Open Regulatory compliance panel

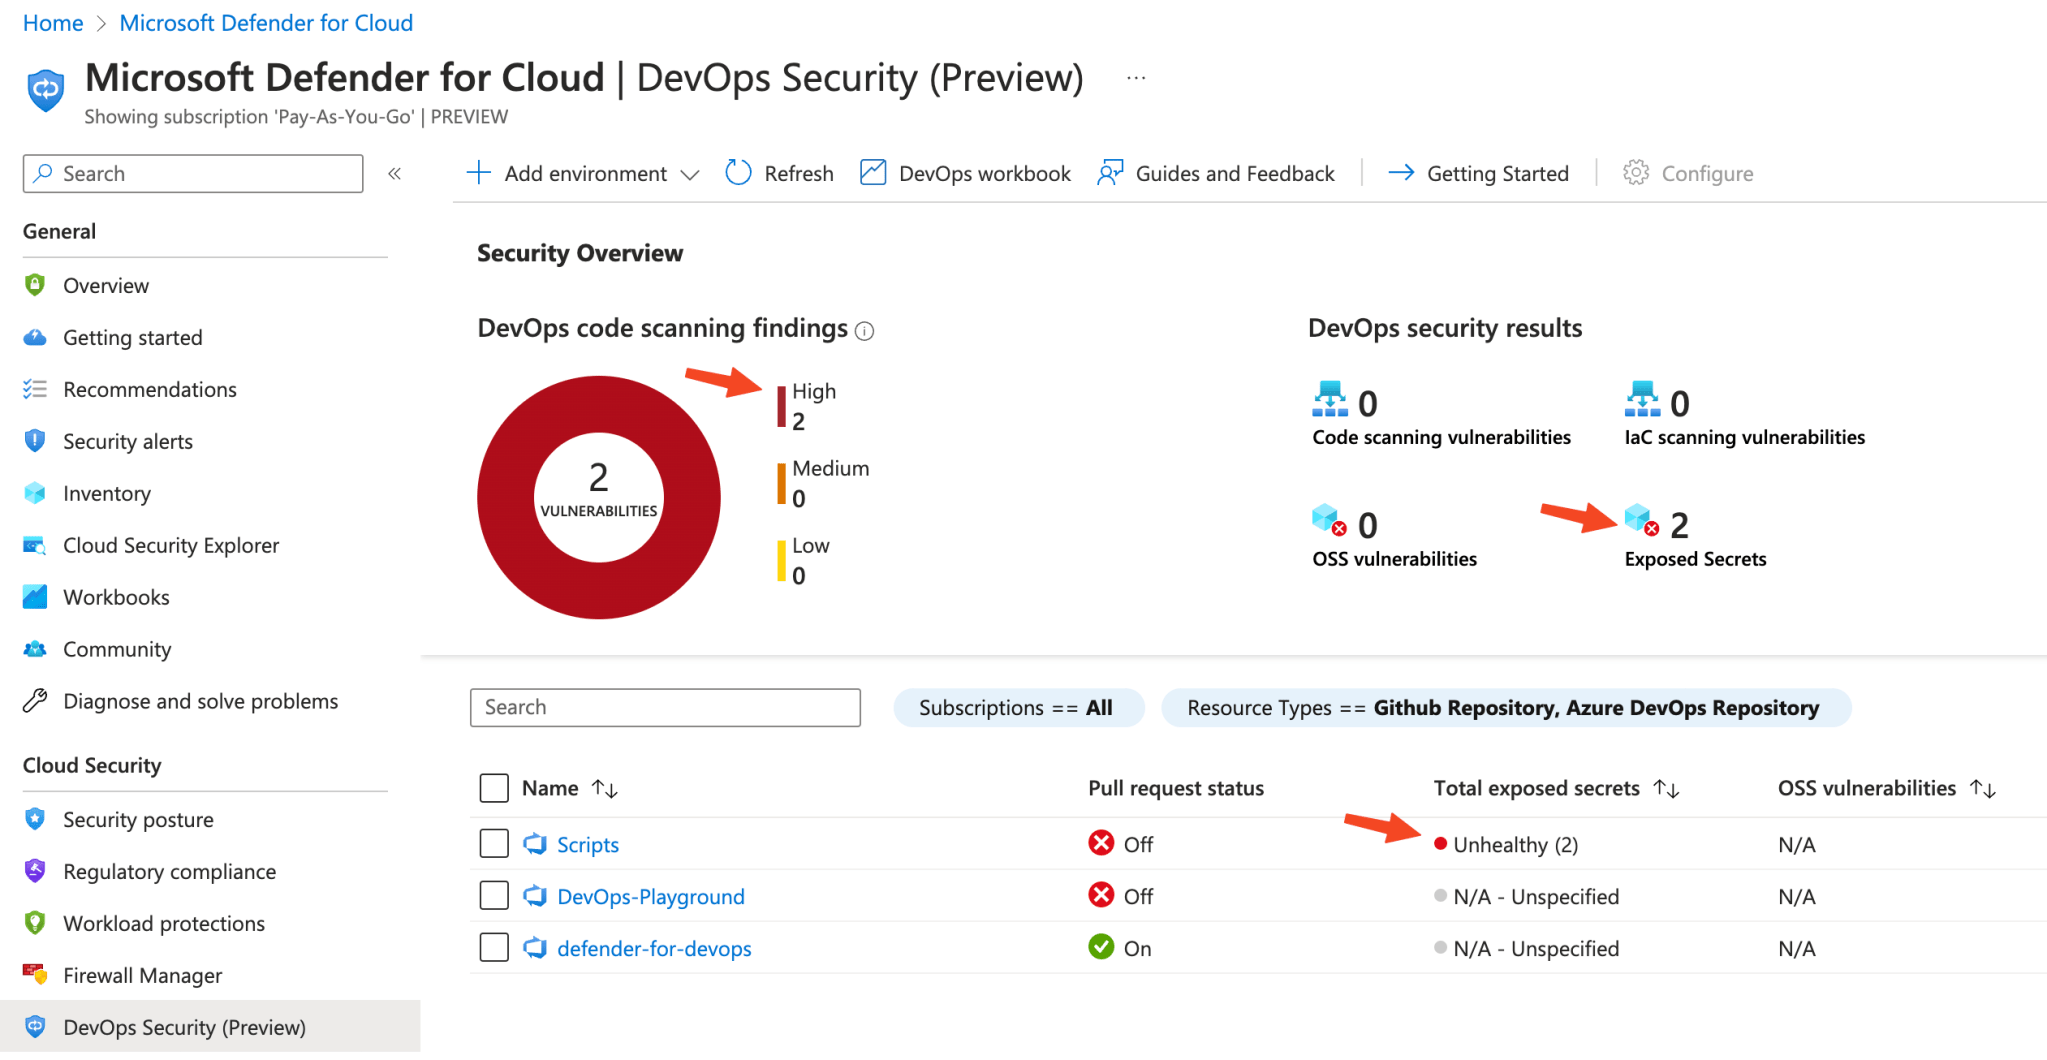click(169, 871)
